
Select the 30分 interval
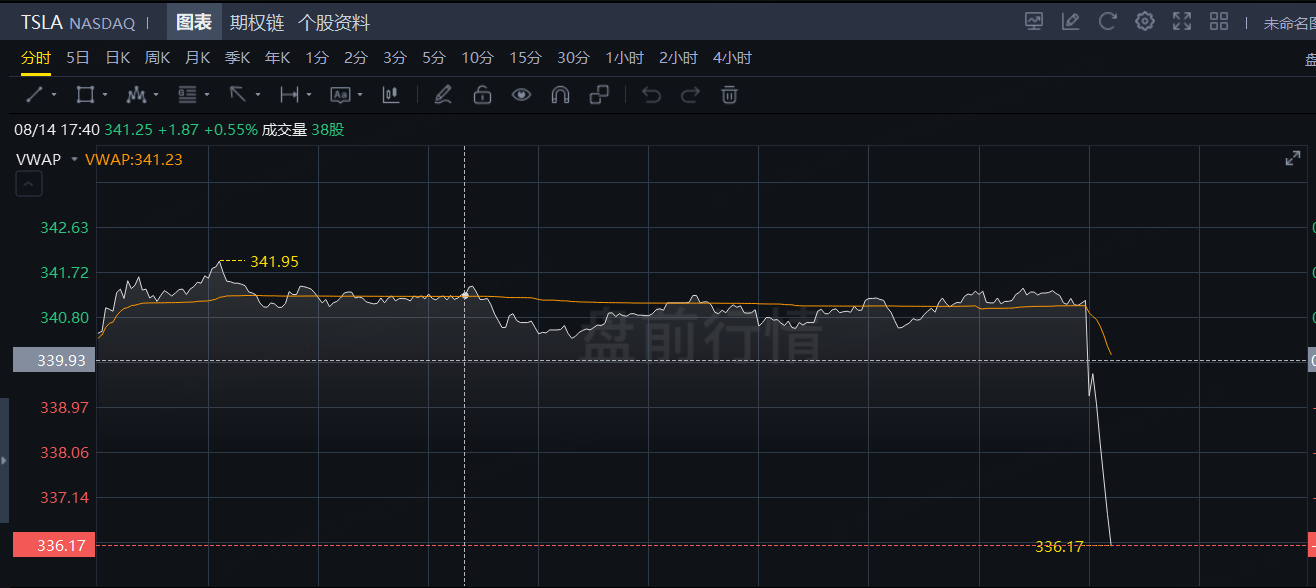[x=573, y=58]
